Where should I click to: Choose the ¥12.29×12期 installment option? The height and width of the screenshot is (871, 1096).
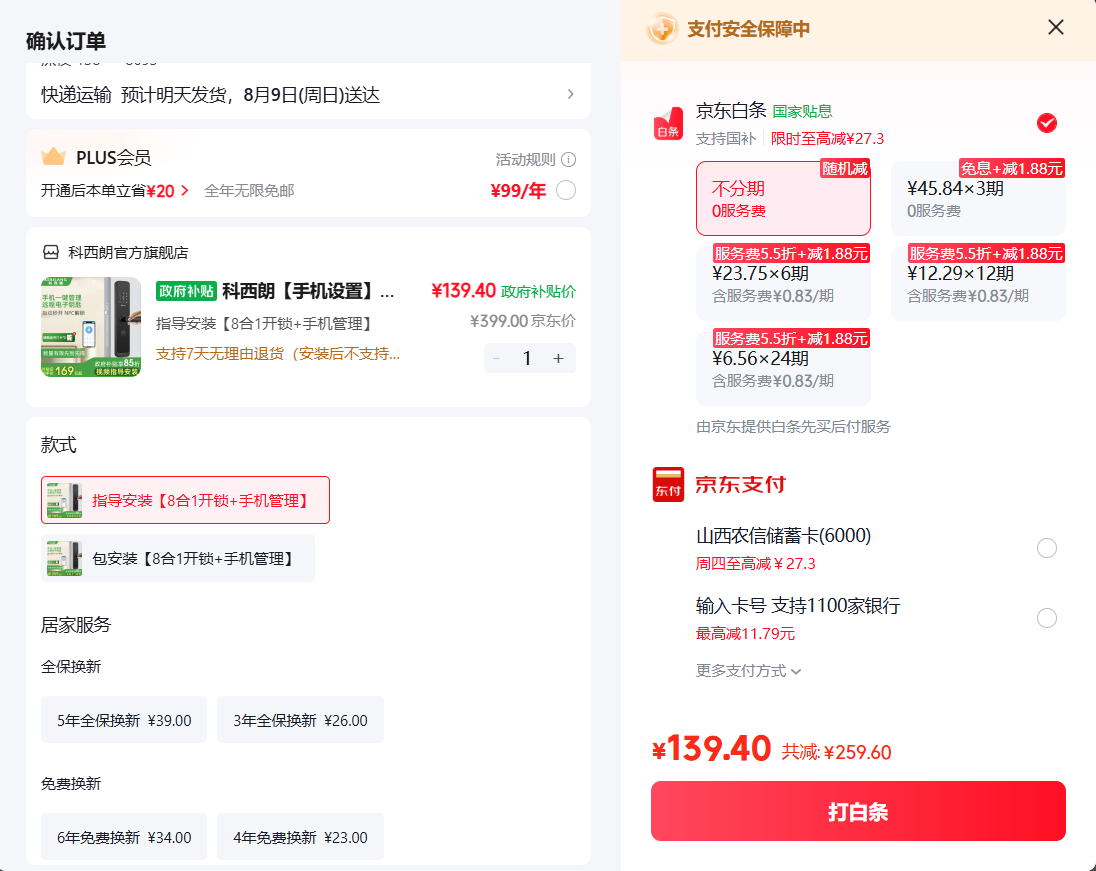click(x=979, y=283)
